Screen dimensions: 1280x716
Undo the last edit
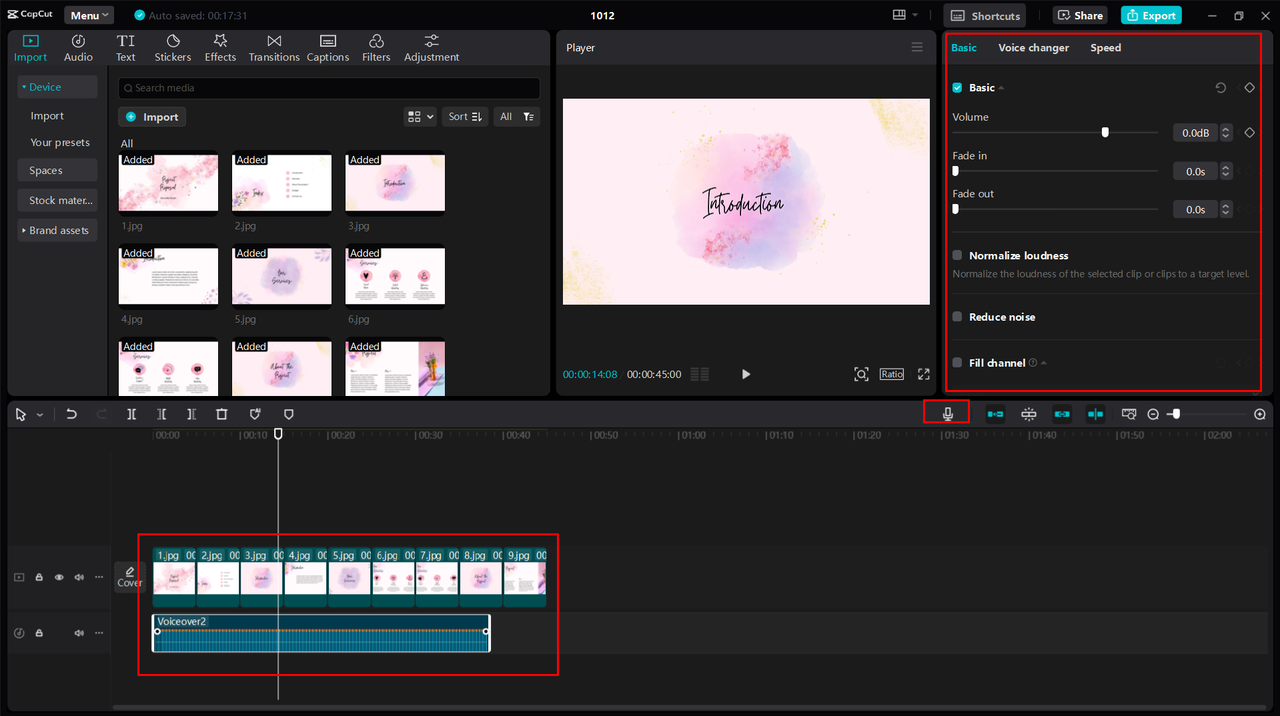click(x=71, y=414)
